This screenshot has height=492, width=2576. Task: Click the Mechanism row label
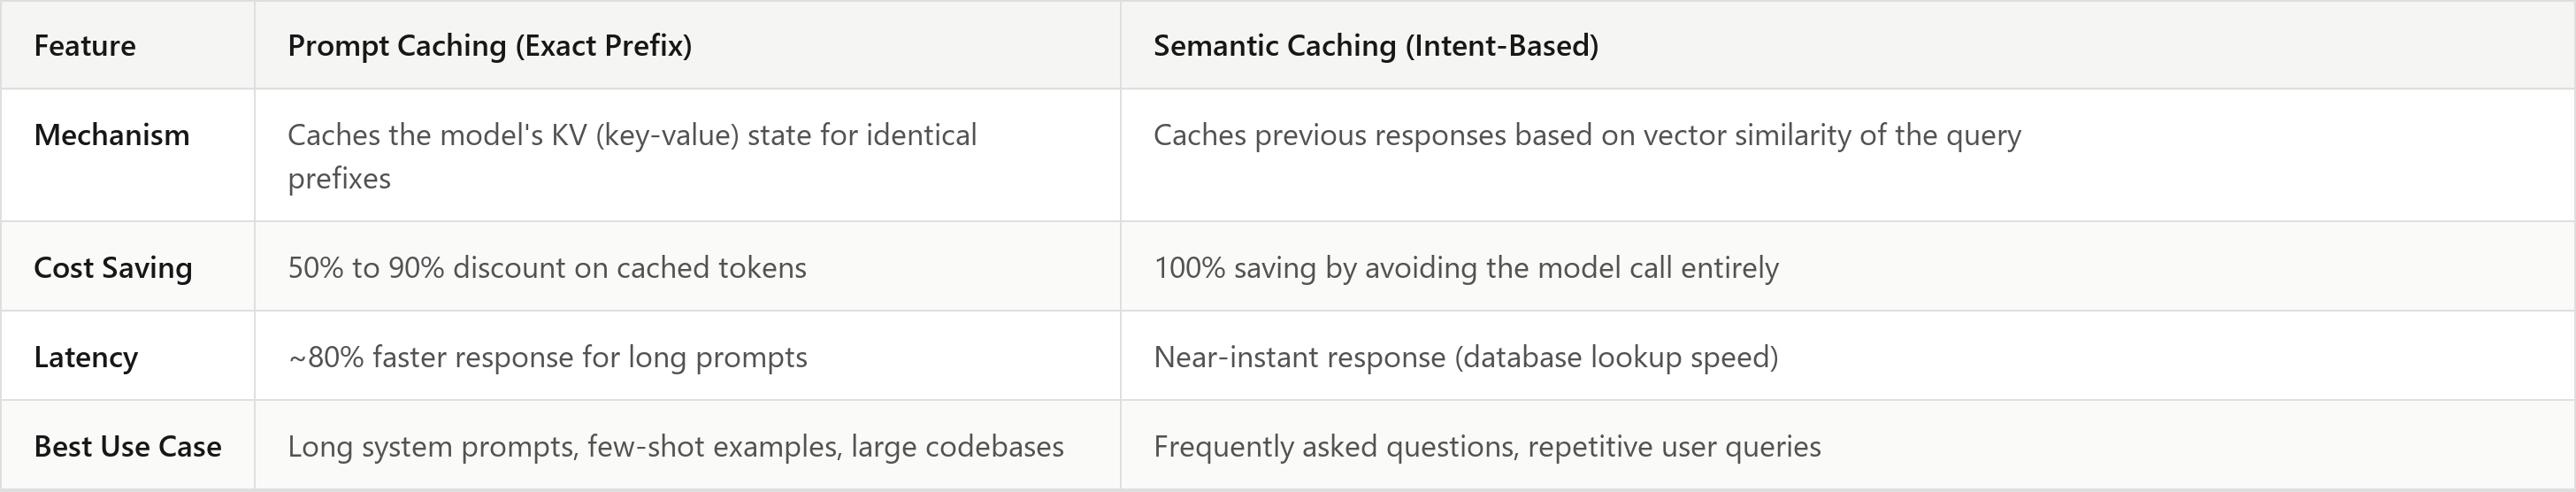112,135
